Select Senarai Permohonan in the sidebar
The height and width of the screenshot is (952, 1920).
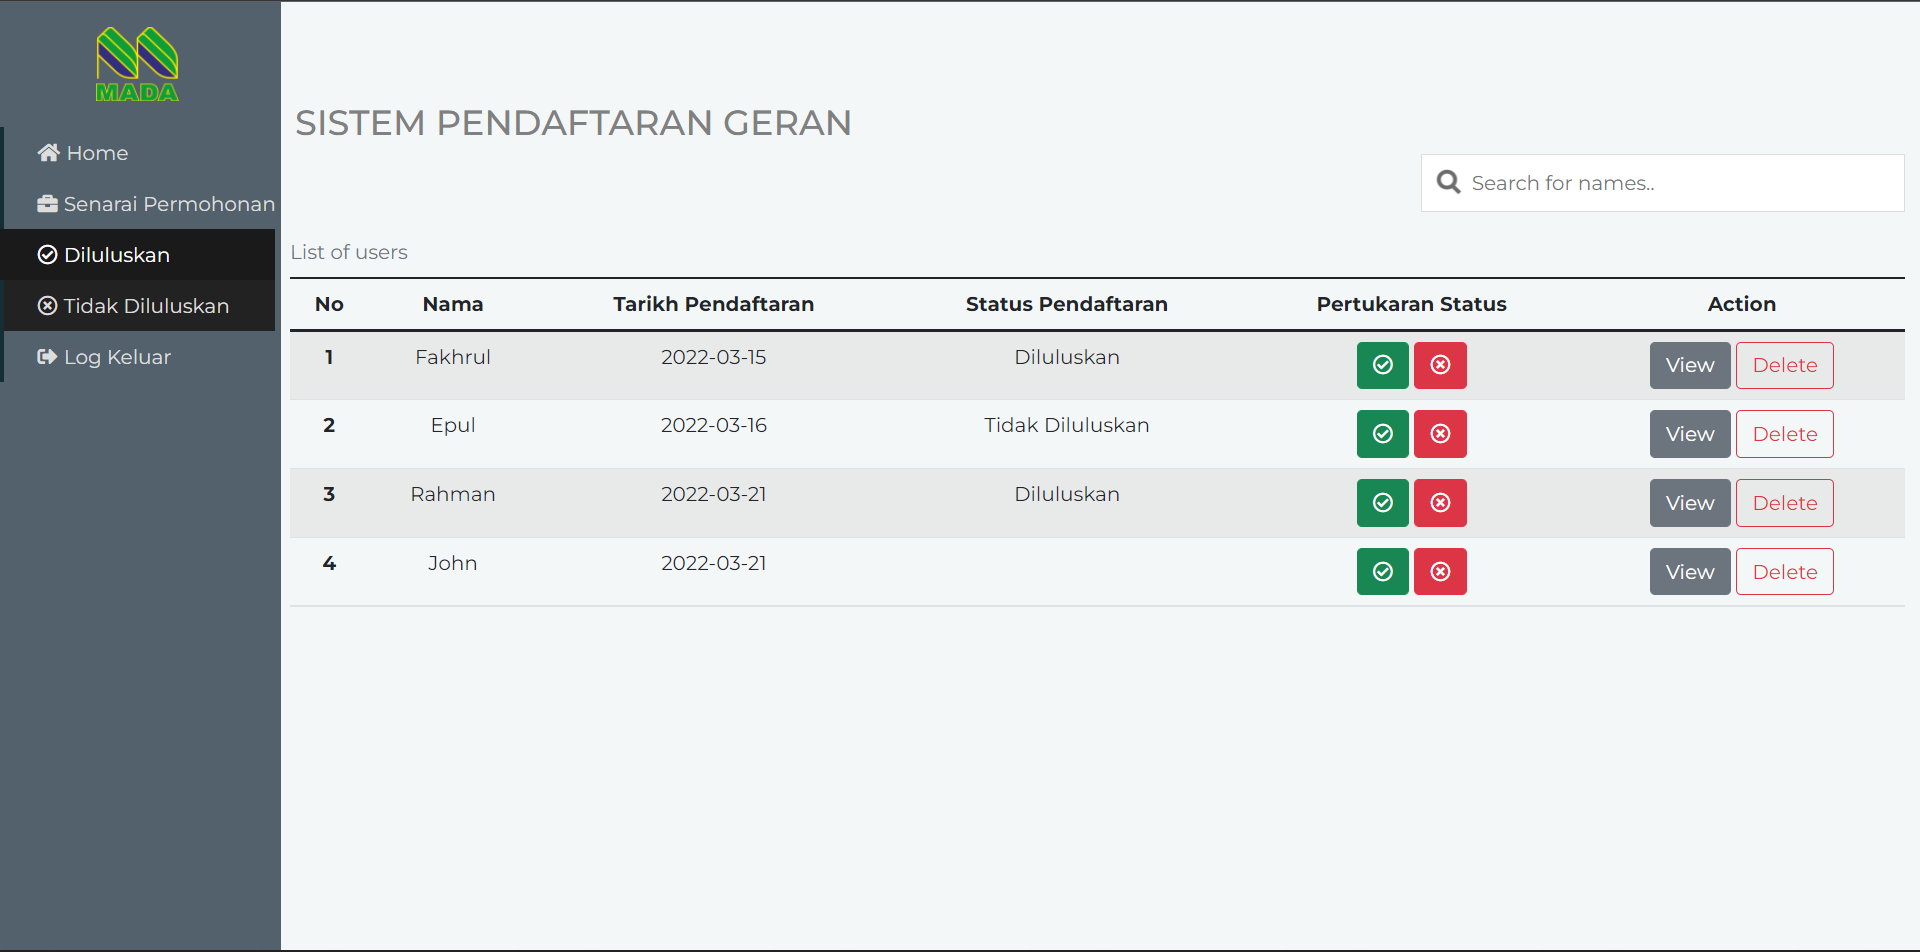tap(168, 203)
